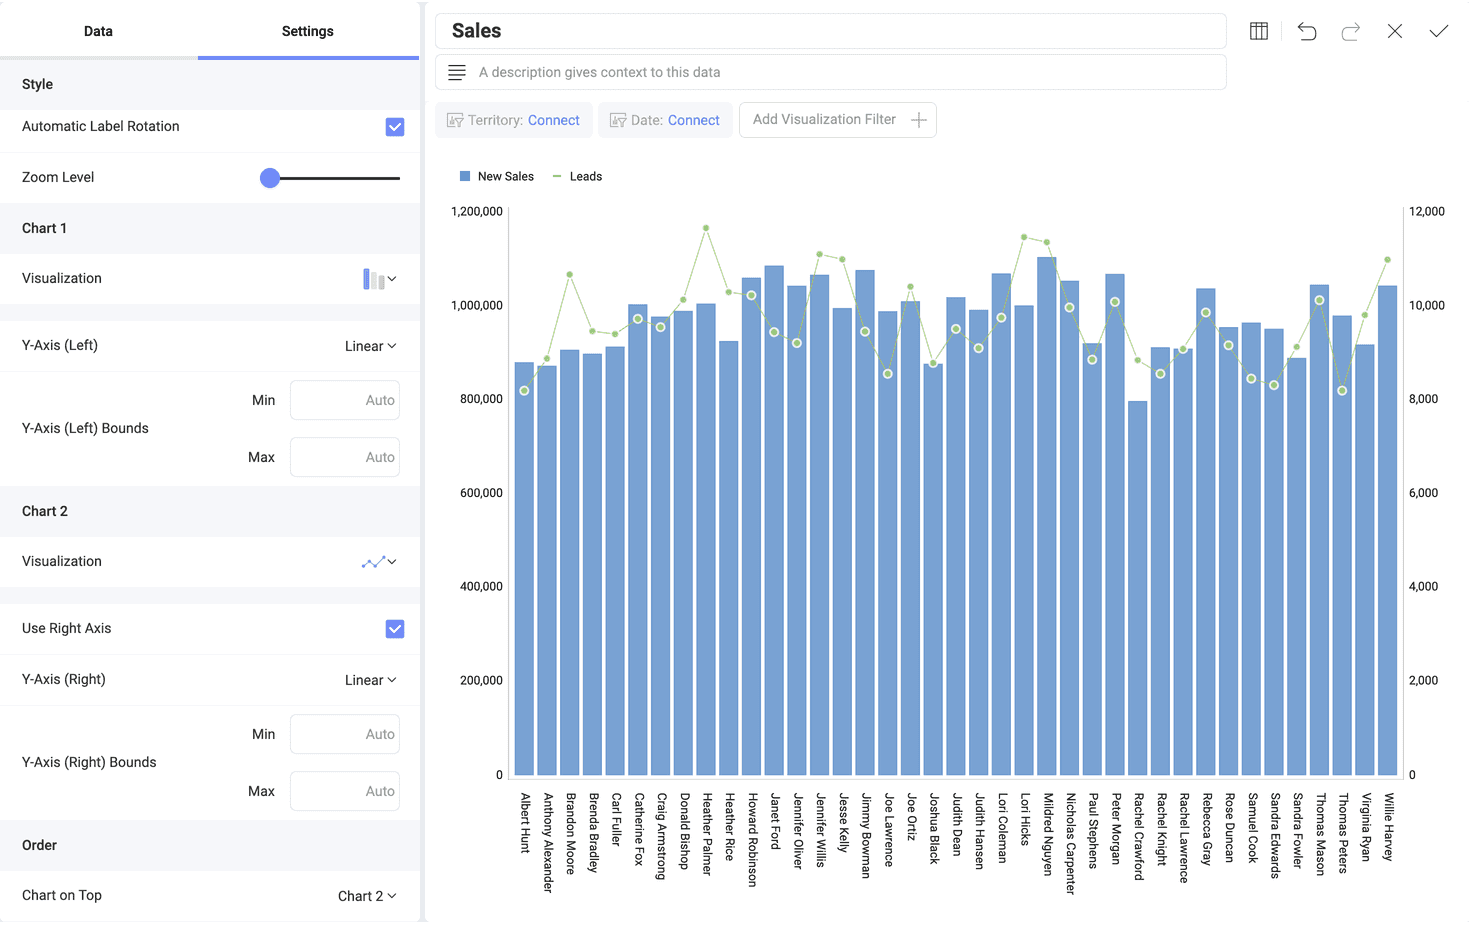Screen dimensions: 1469x938
Task: Switch to the Data tab
Action: (98, 31)
